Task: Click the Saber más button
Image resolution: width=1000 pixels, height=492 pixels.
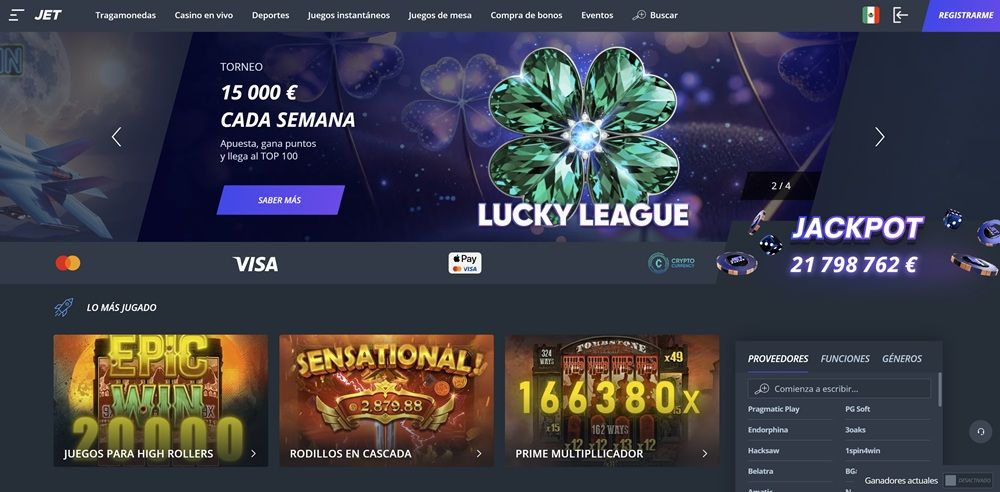Action: pyautogui.click(x=280, y=200)
